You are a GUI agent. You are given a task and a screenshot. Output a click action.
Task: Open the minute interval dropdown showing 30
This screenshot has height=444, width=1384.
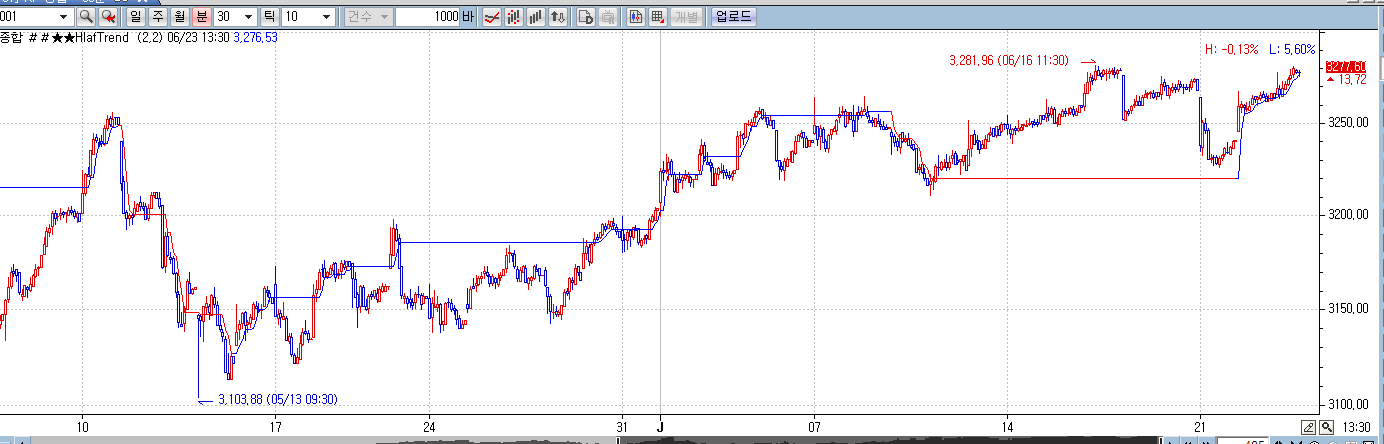pyautogui.click(x=247, y=17)
